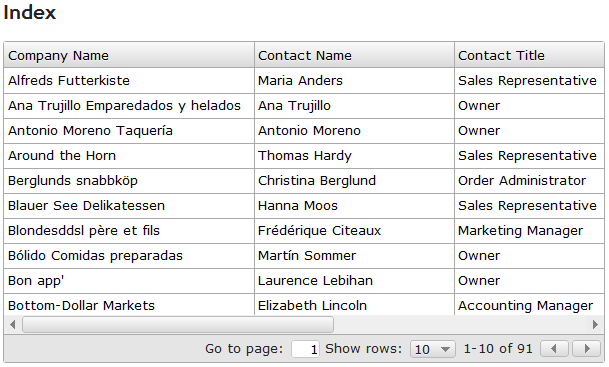Go to the previous page arrow
Viewport: 609px width, 367px height.
pos(555,349)
